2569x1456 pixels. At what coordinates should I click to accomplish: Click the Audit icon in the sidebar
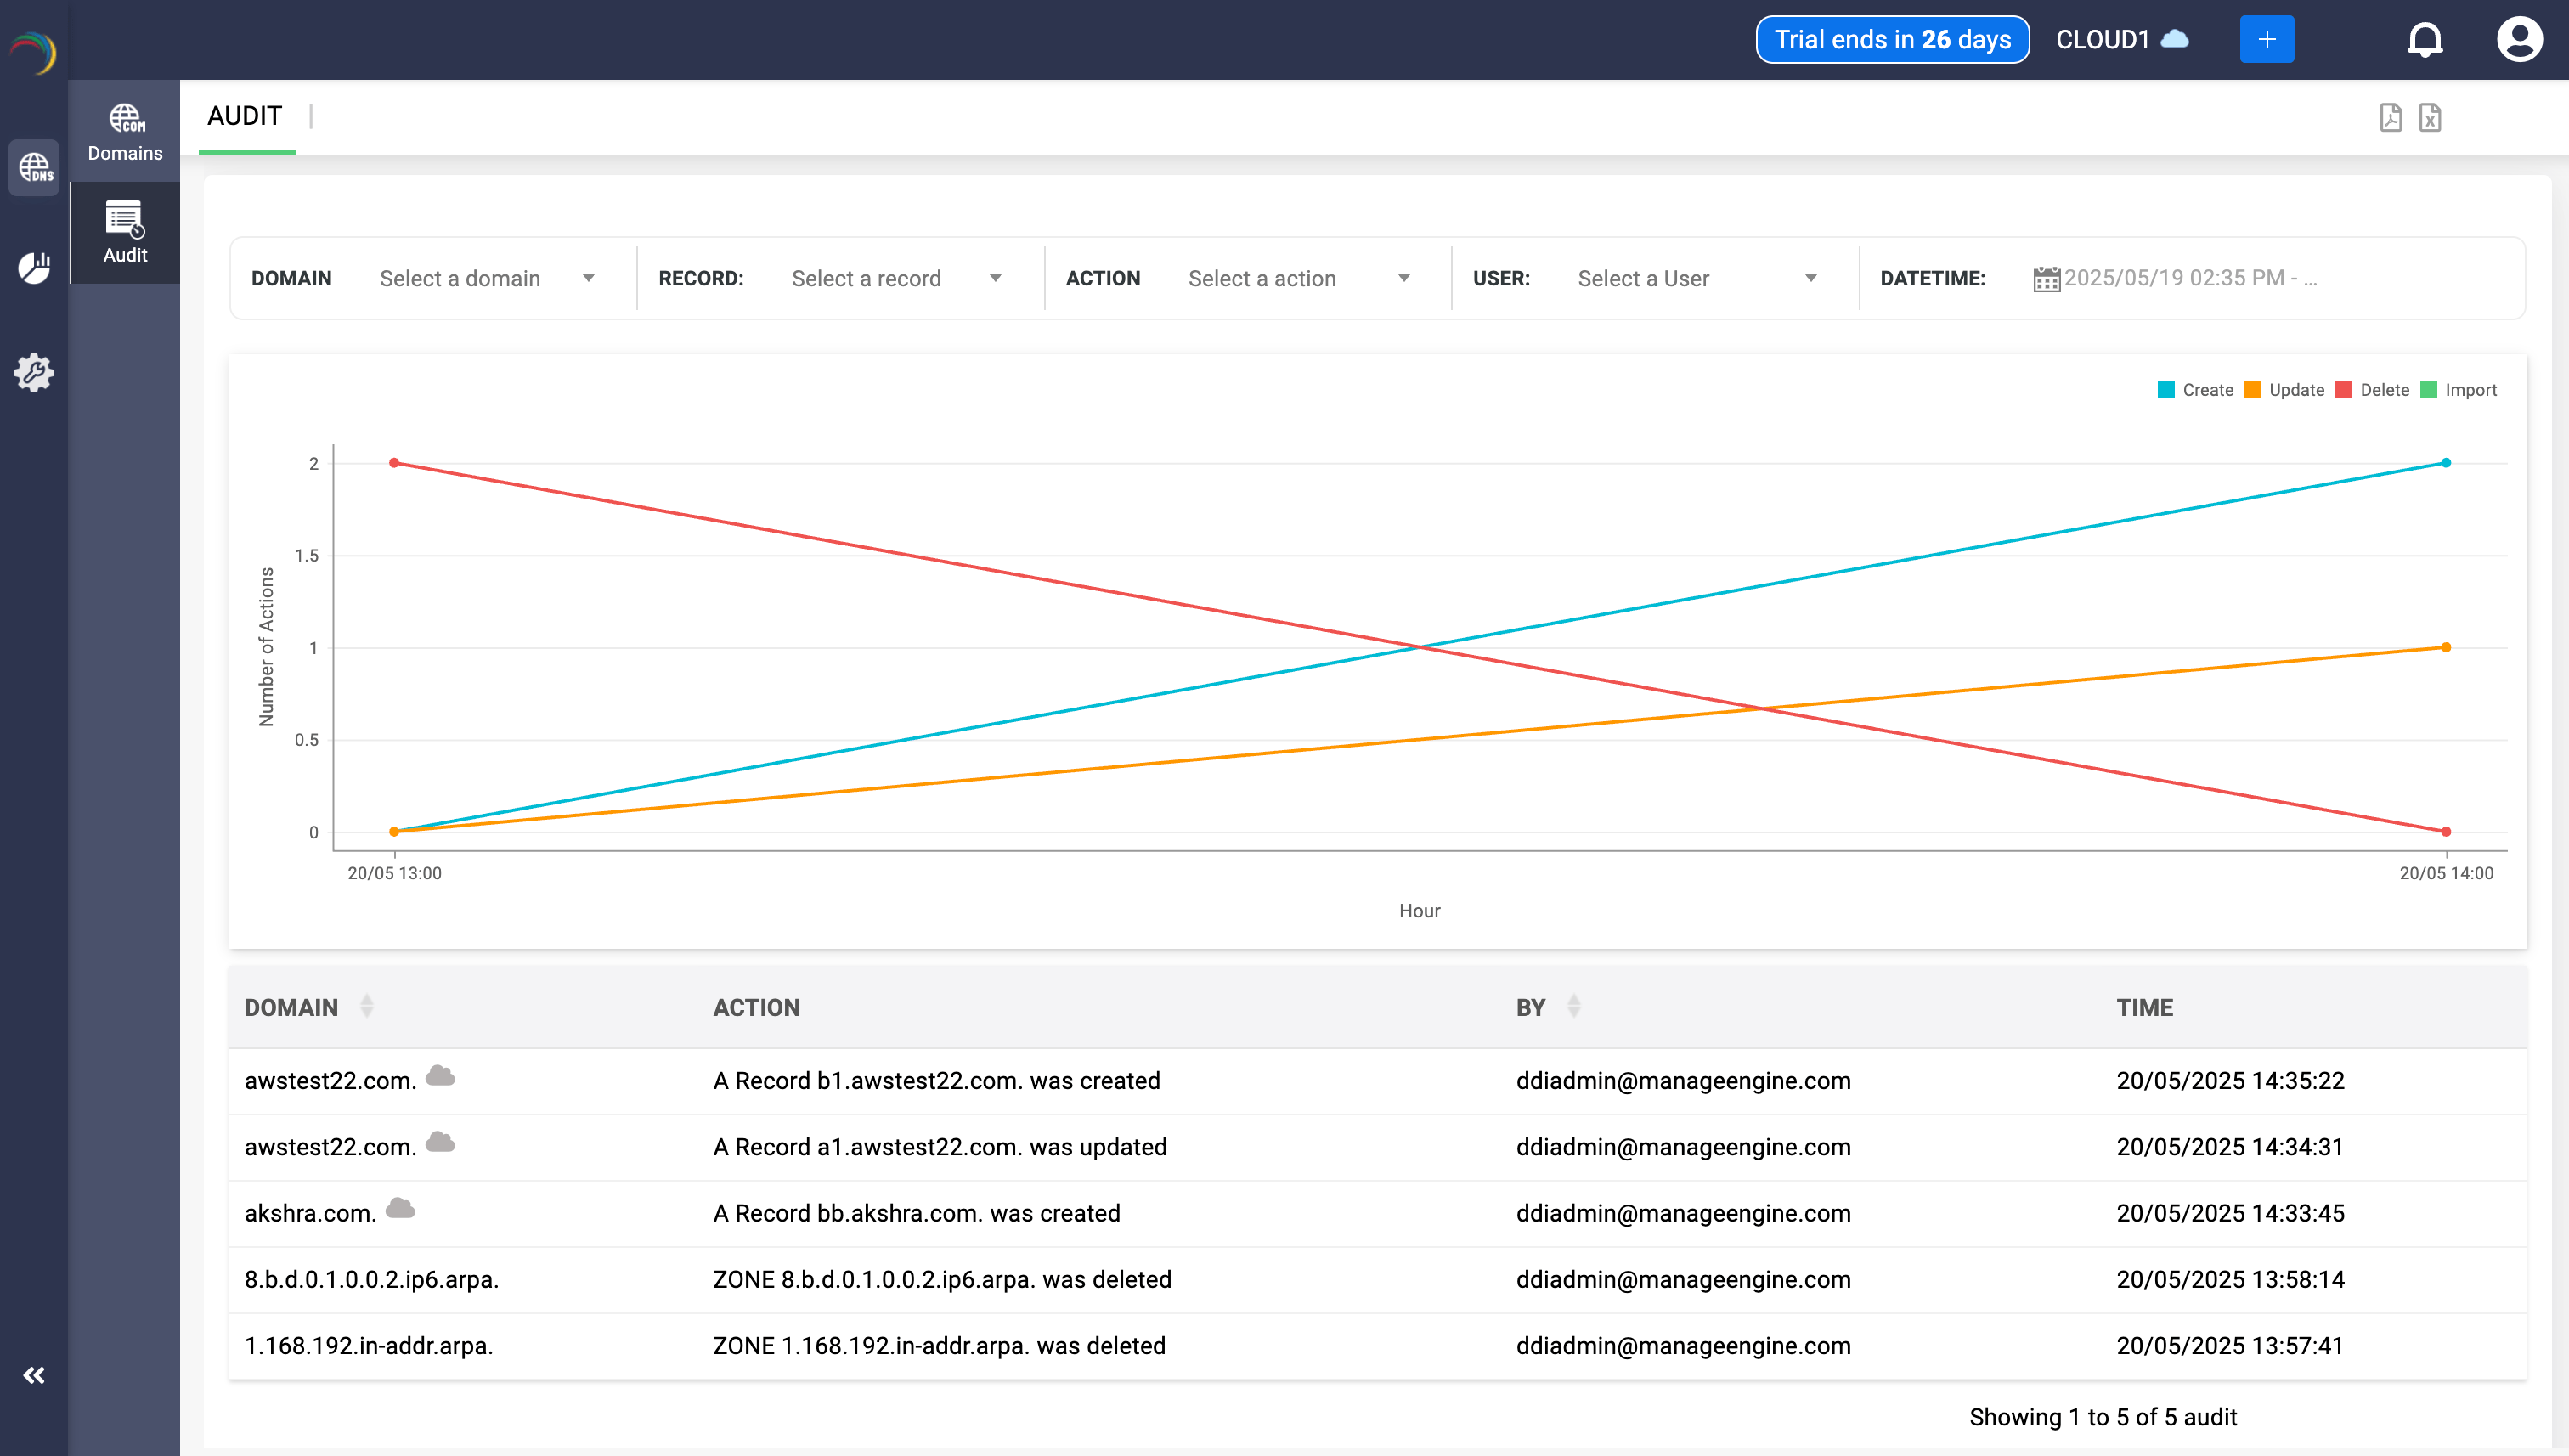tap(124, 232)
